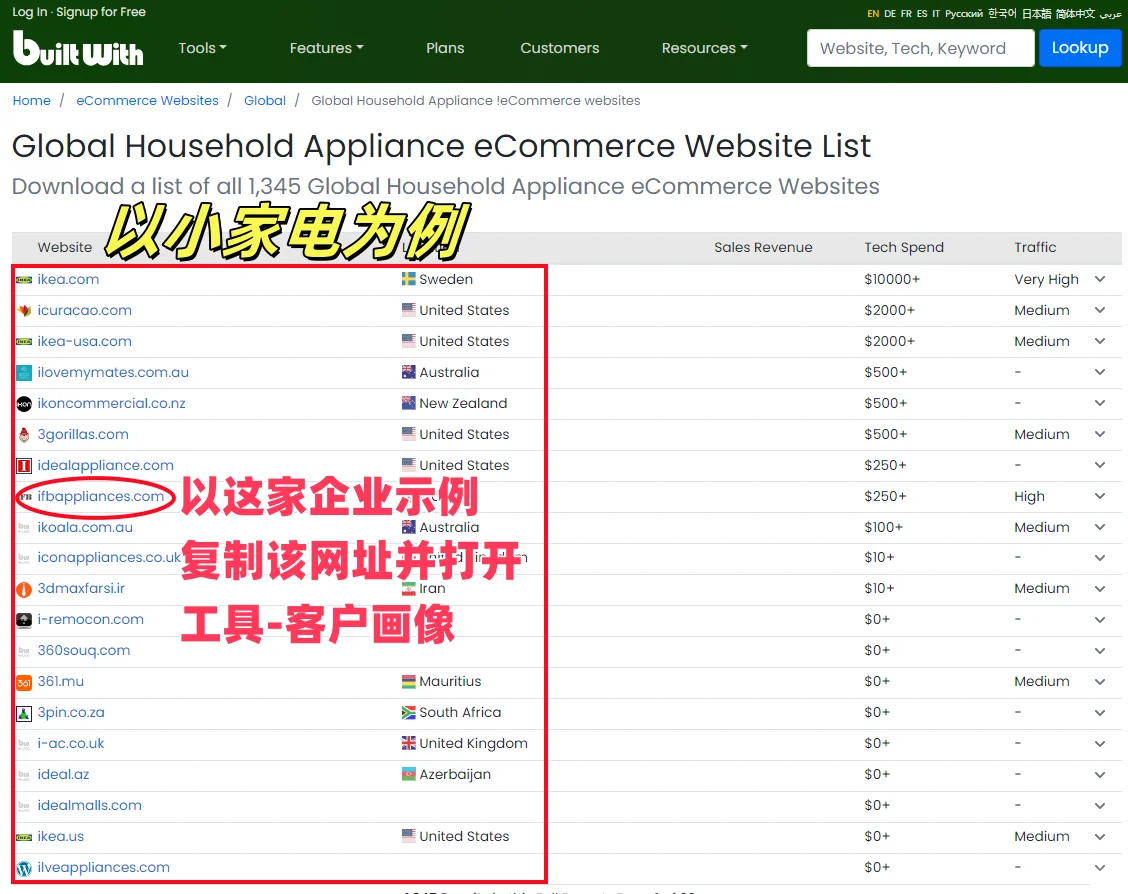Open the Features menu

pos(326,47)
